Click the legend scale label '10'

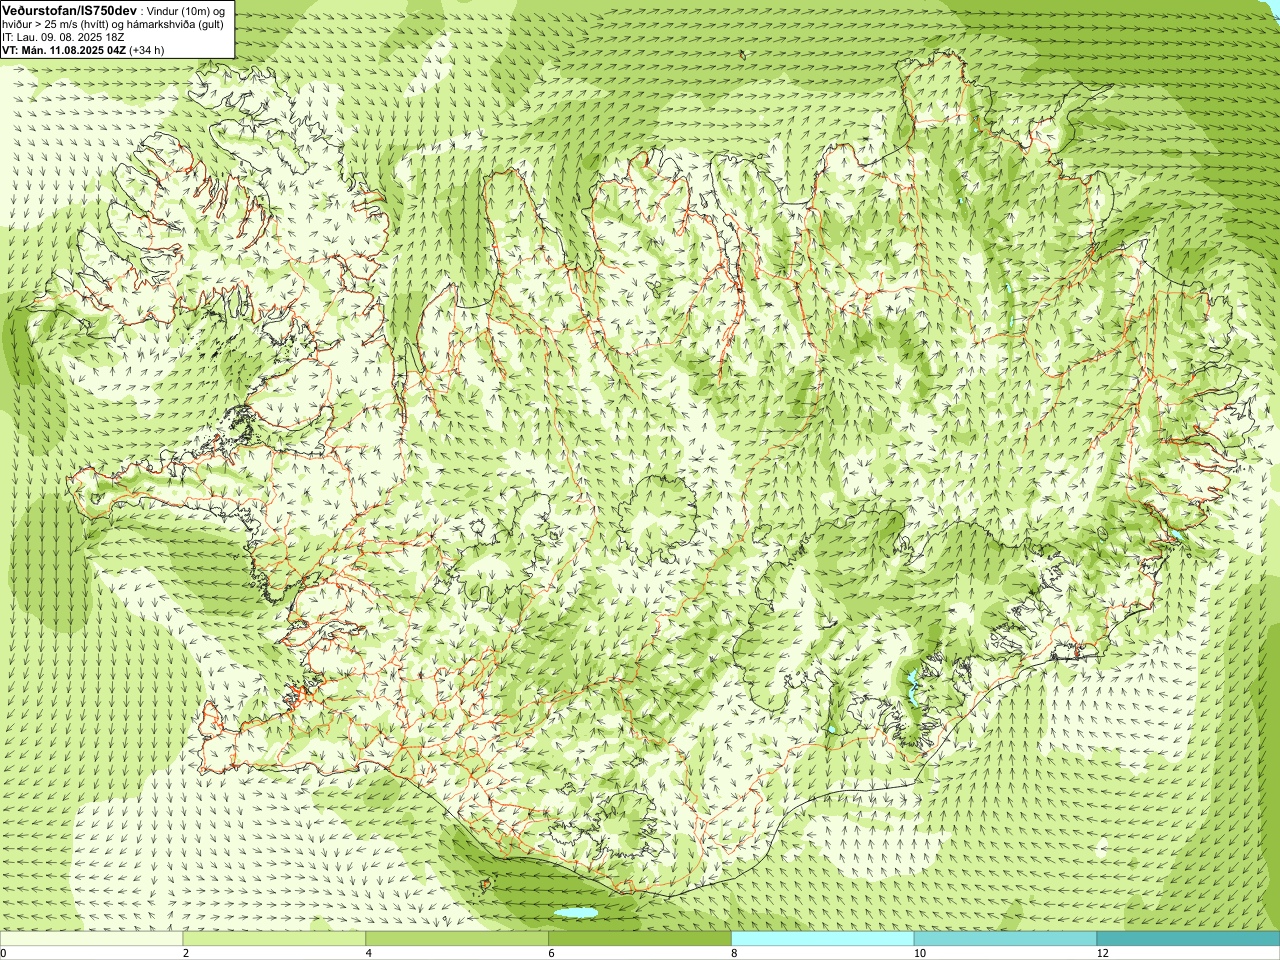(918, 953)
